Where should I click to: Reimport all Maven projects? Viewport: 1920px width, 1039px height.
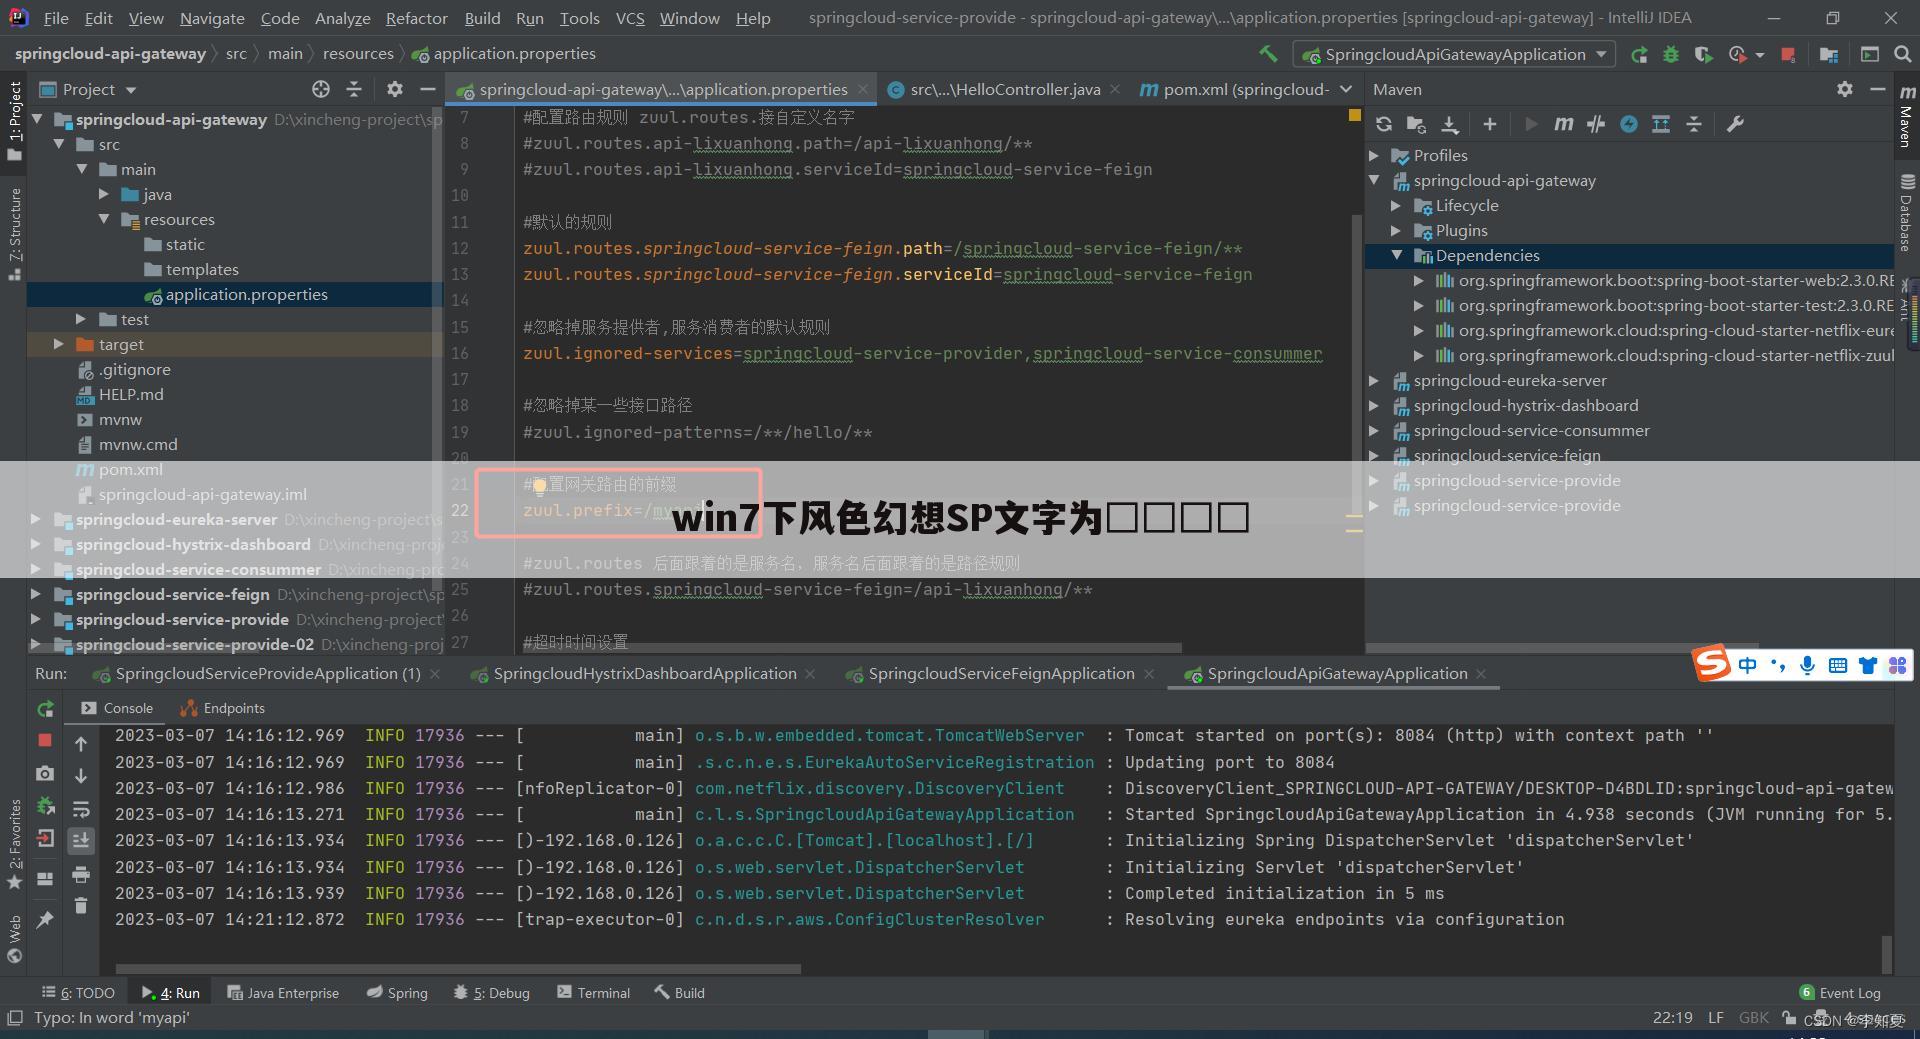[1384, 124]
